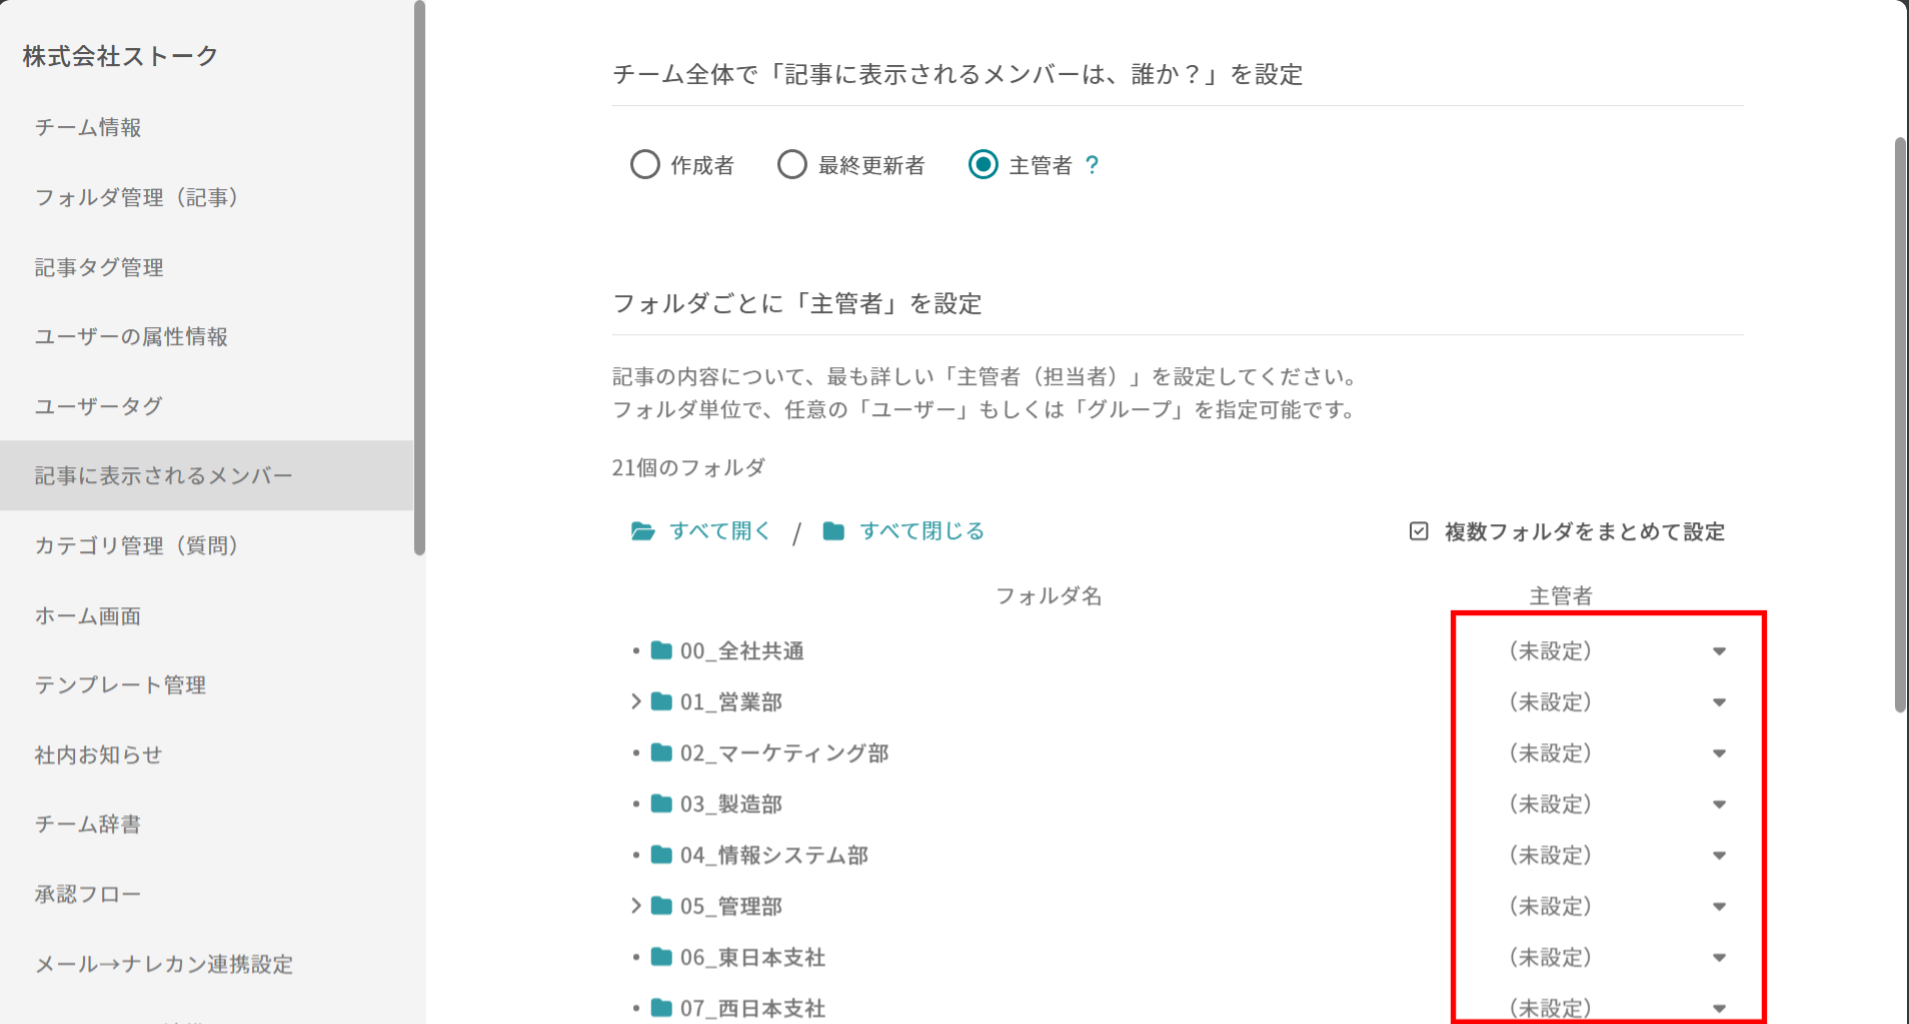This screenshot has height=1024, width=1909.
Task: Open the 主管者 dropdown for 00_全社共通
Action: pos(1718,651)
